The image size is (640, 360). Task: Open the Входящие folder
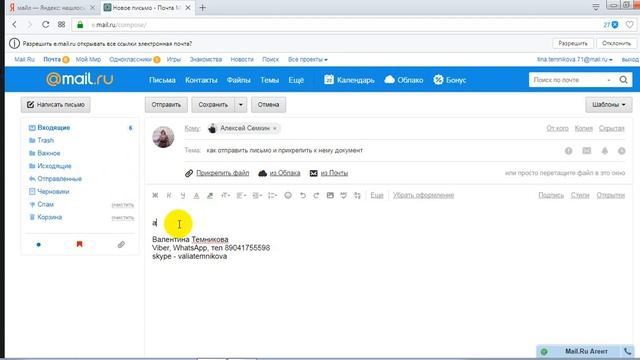point(53,128)
